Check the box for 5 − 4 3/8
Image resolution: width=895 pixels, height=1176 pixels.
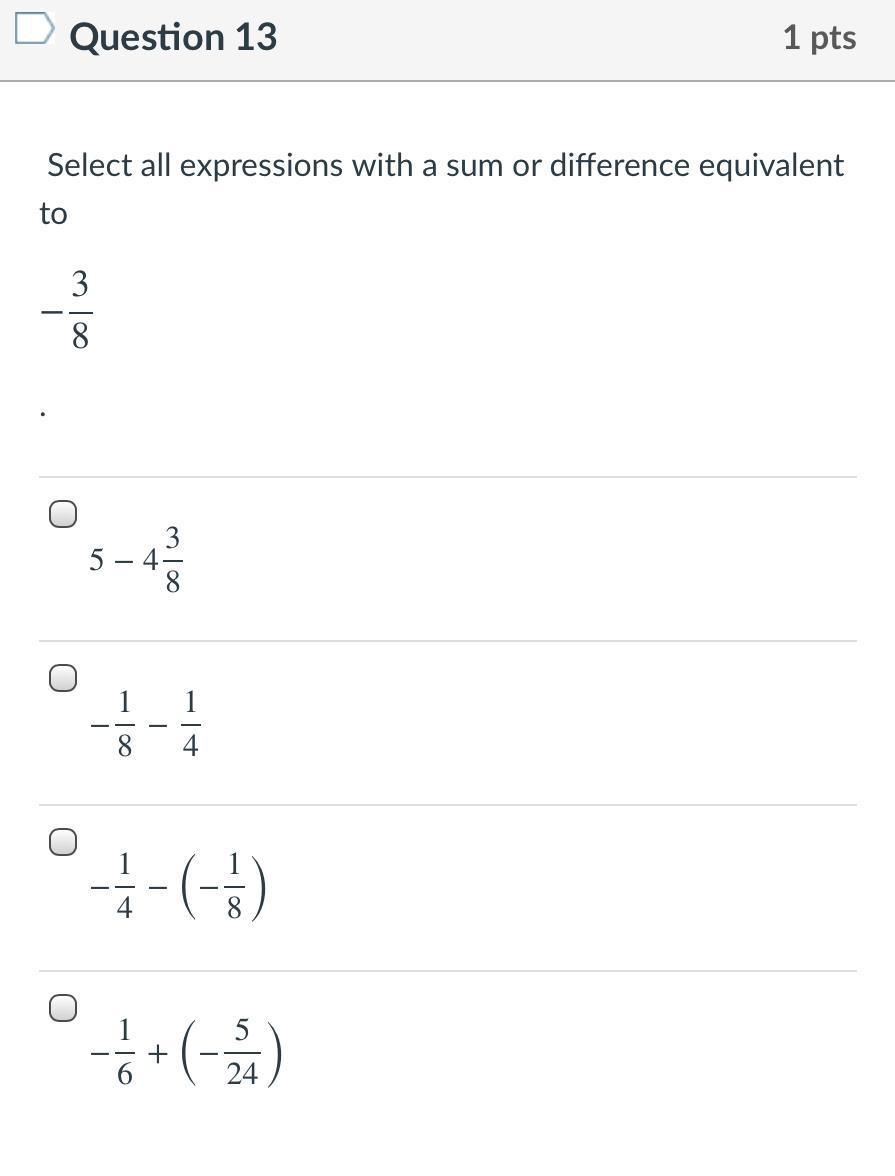(x=62, y=515)
